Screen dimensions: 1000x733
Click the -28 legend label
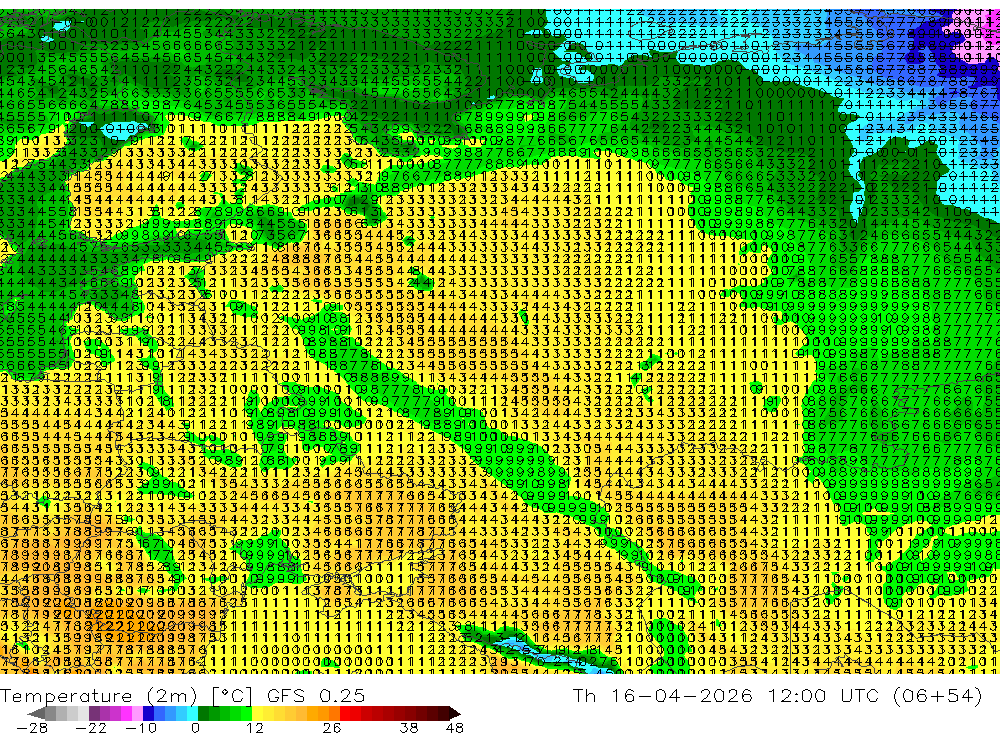click(x=32, y=727)
